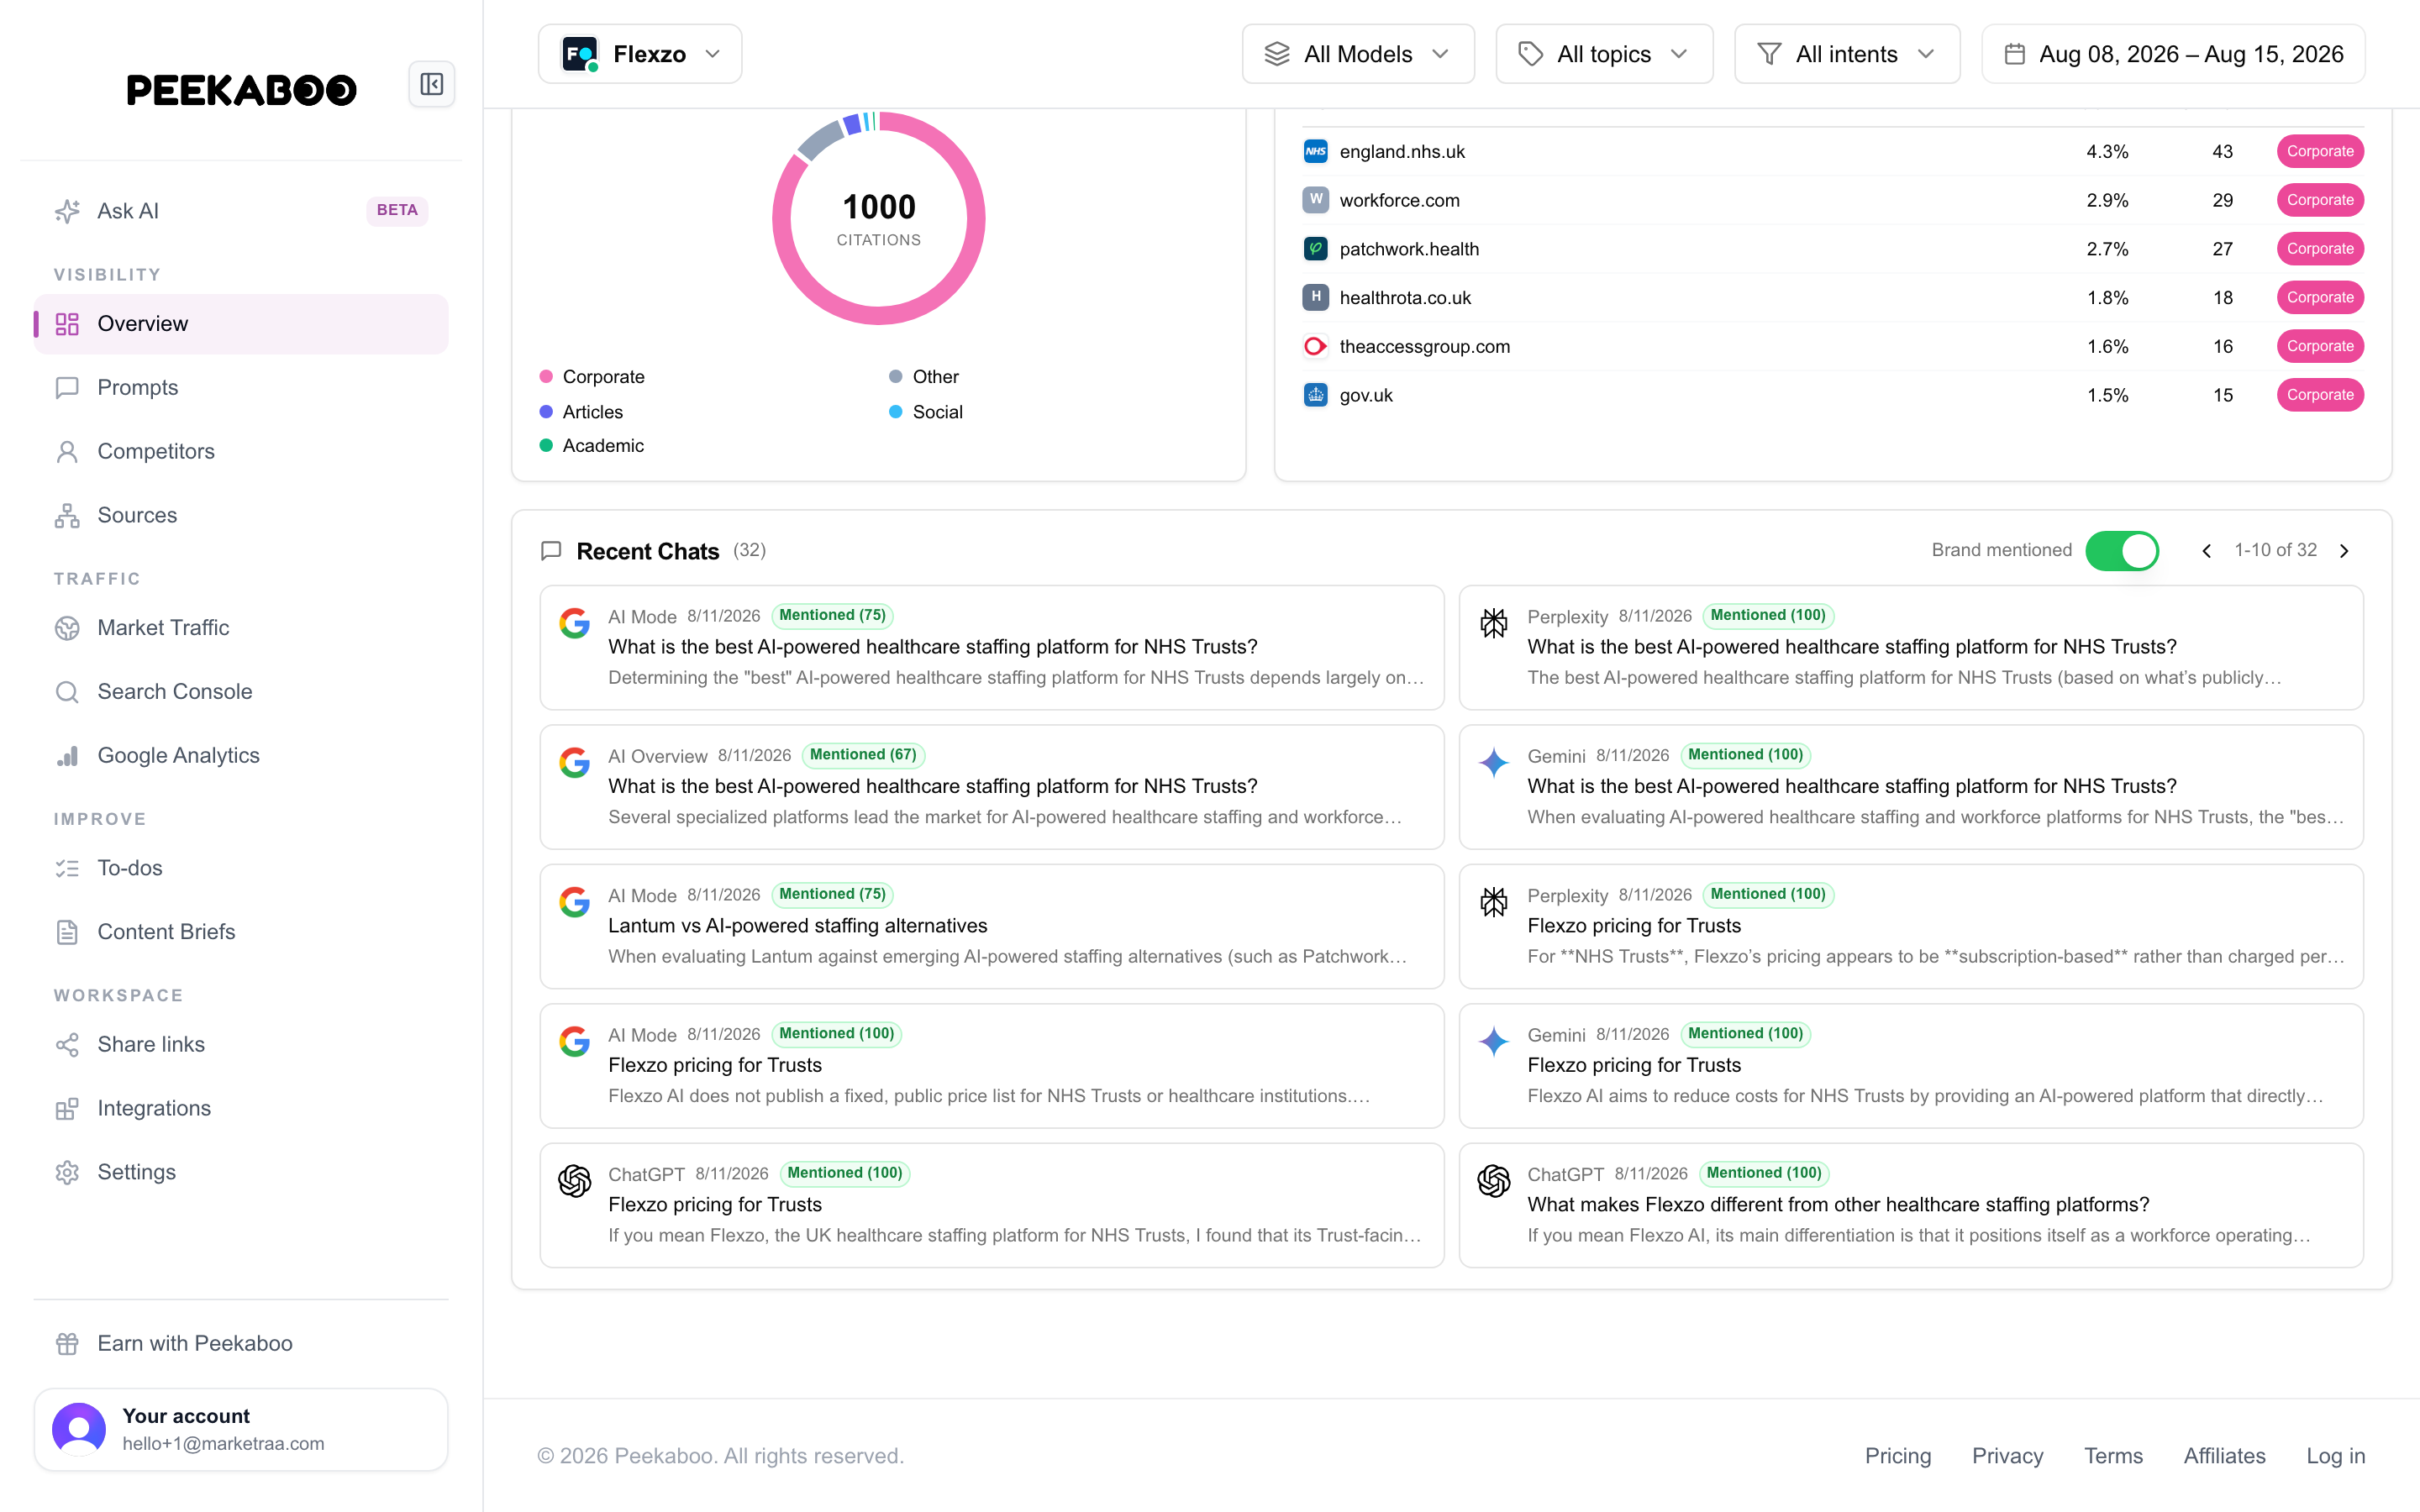Click the Market Traffic globe icon
This screenshot has height=1512, width=2420.
click(x=67, y=627)
